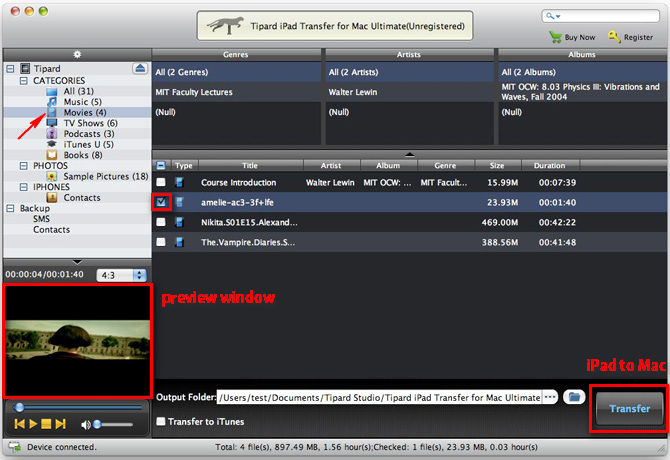
Task: Stop the preview playback
Action: tap(46, 424)
